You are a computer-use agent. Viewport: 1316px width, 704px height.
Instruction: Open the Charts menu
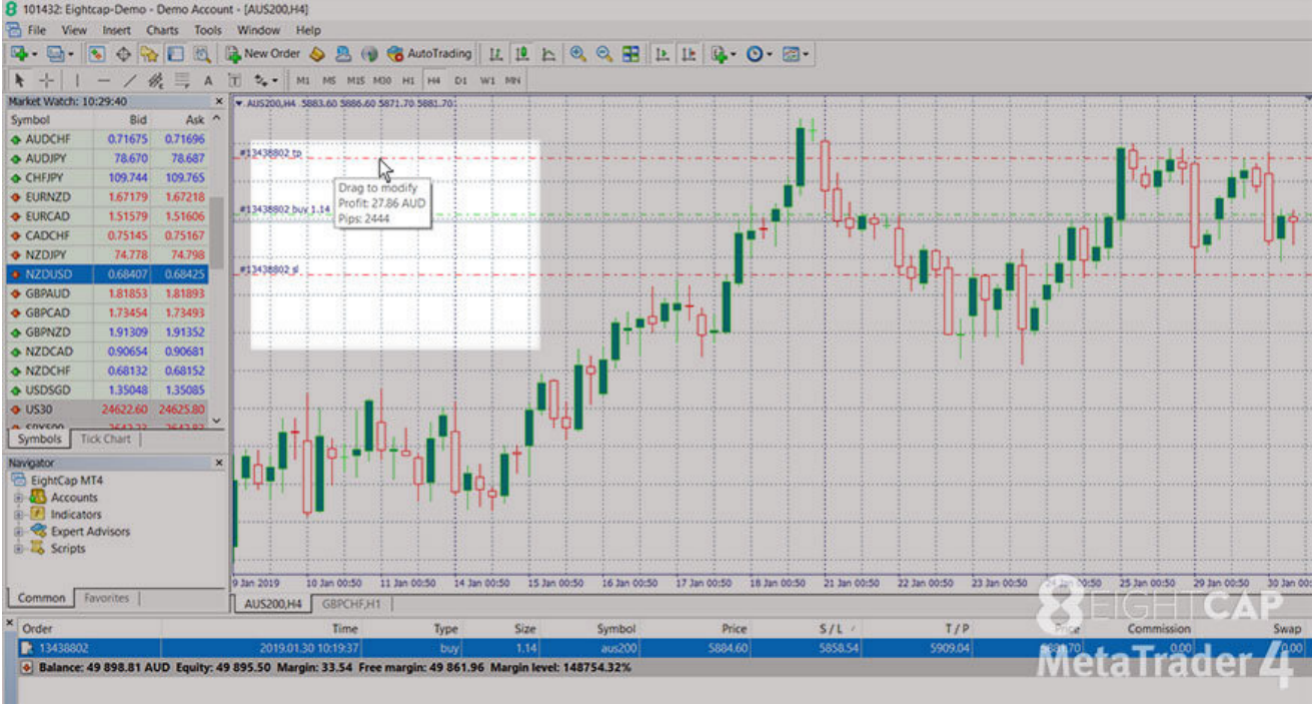tap(162, 30)
